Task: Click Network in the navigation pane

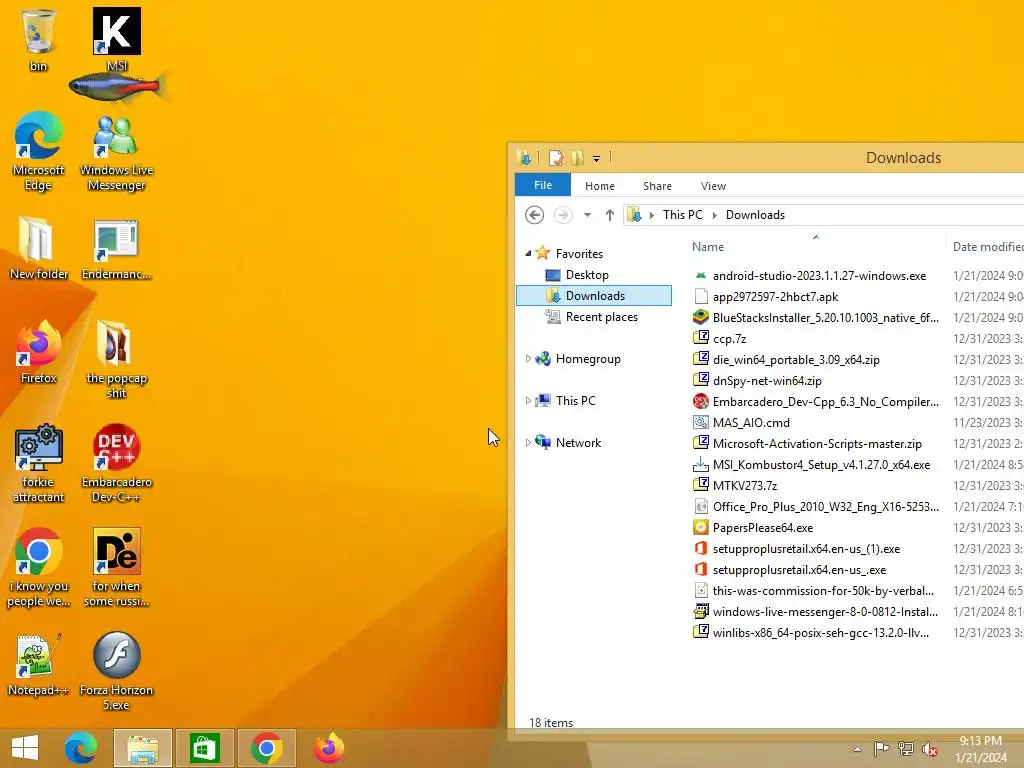Action: (x=578, y=442)
